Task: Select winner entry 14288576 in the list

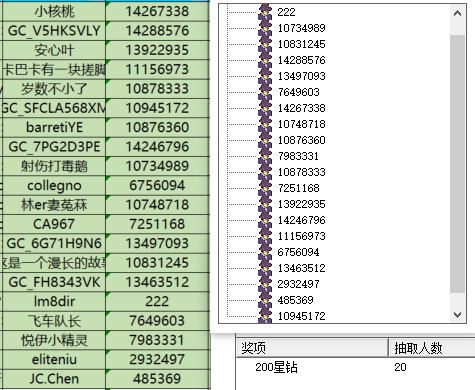Action: [302, 60]
